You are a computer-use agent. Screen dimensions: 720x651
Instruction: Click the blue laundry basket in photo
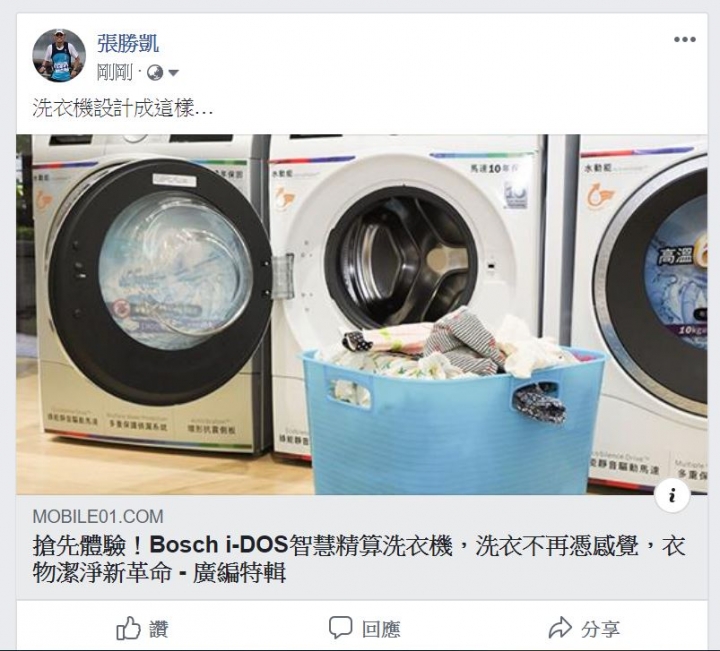(x=452, y=420)
